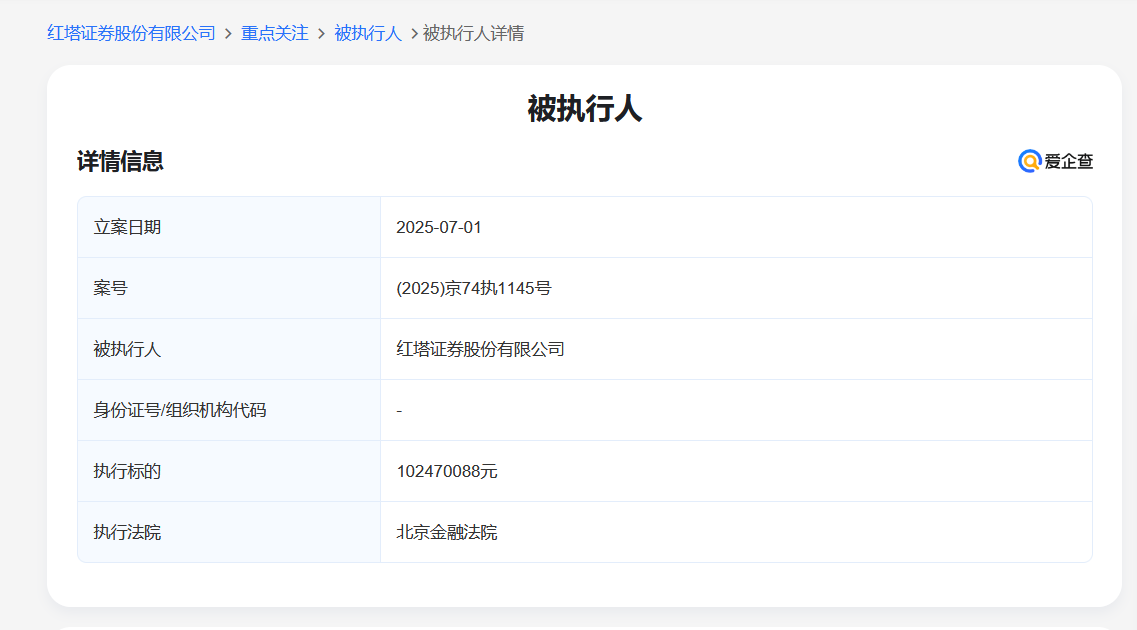Select the amount 102470088元
The width and height of the screenshot is (1137, 630).
(447, 471)
